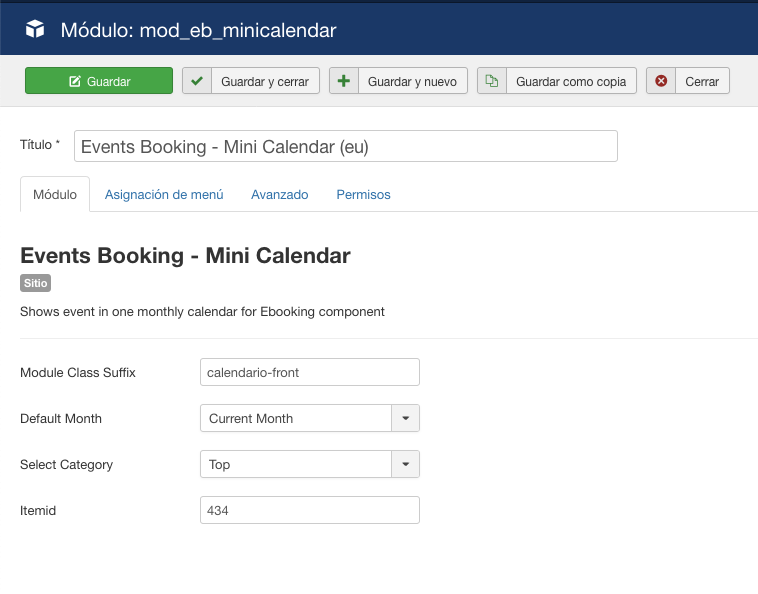Viewport: 758px width, 594px height.
Task: Click into Module Class Suffix field
Action: [309, 372]
